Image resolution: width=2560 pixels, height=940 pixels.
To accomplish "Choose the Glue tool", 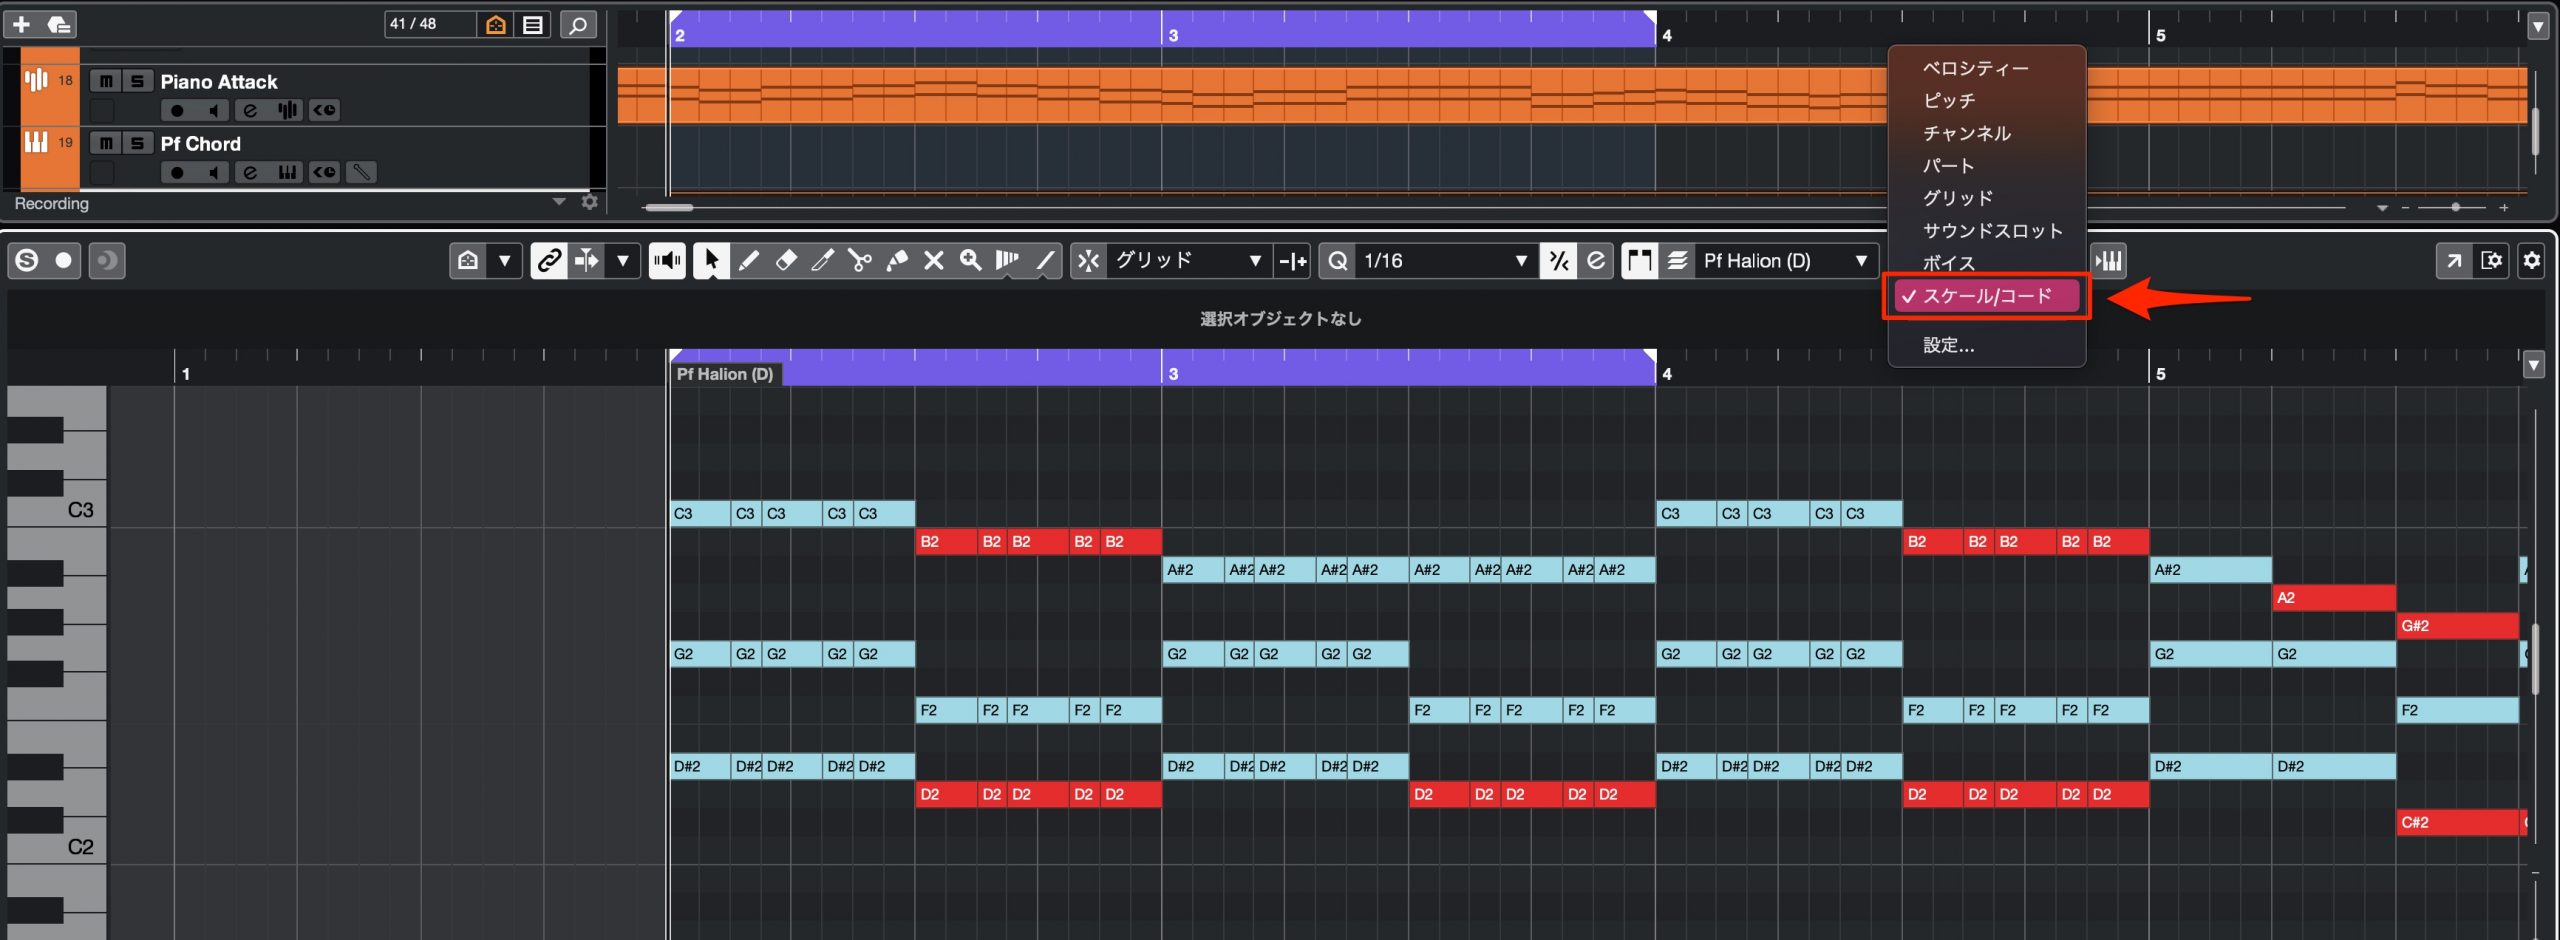I will 897,261.
